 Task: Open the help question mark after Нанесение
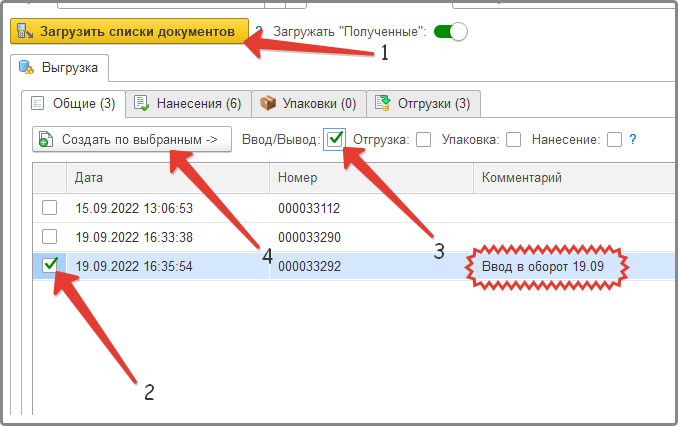pos(633,139)
